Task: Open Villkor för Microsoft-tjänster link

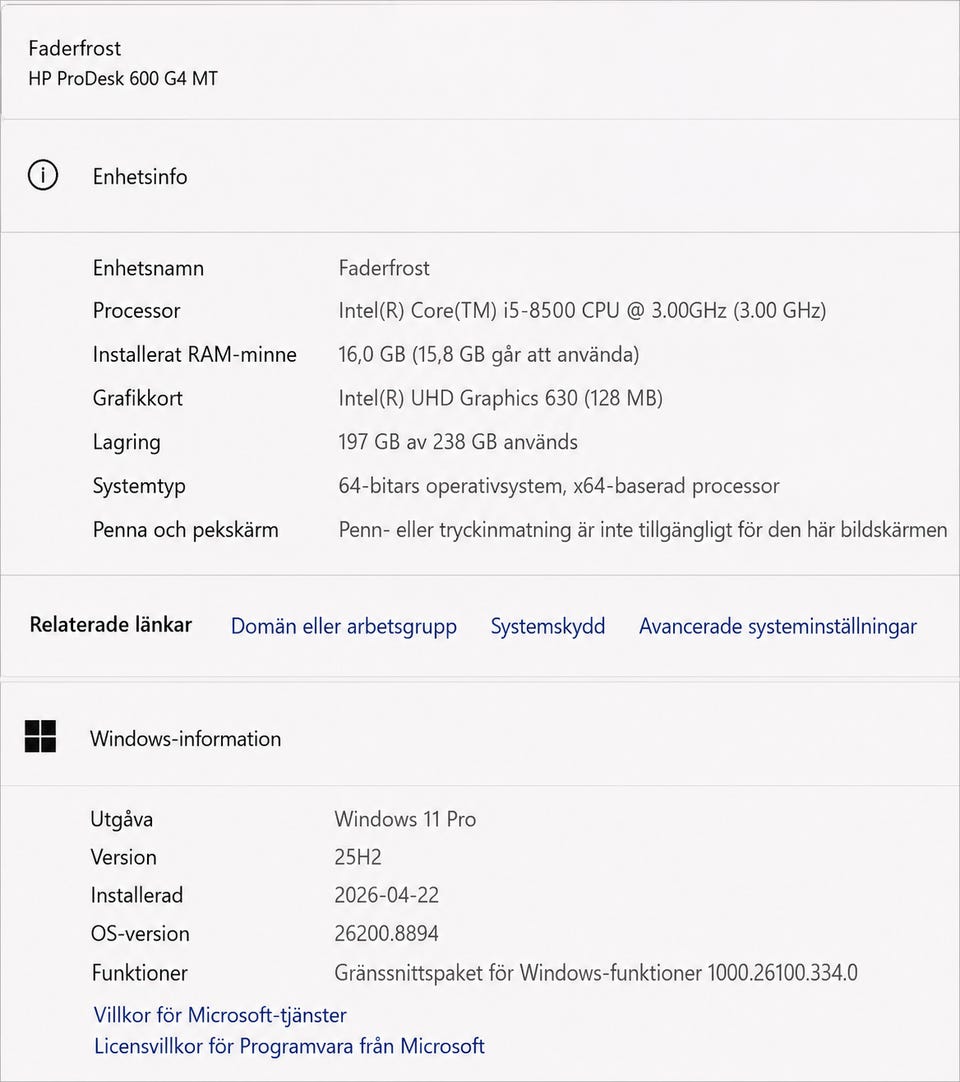Action: 220,1014
